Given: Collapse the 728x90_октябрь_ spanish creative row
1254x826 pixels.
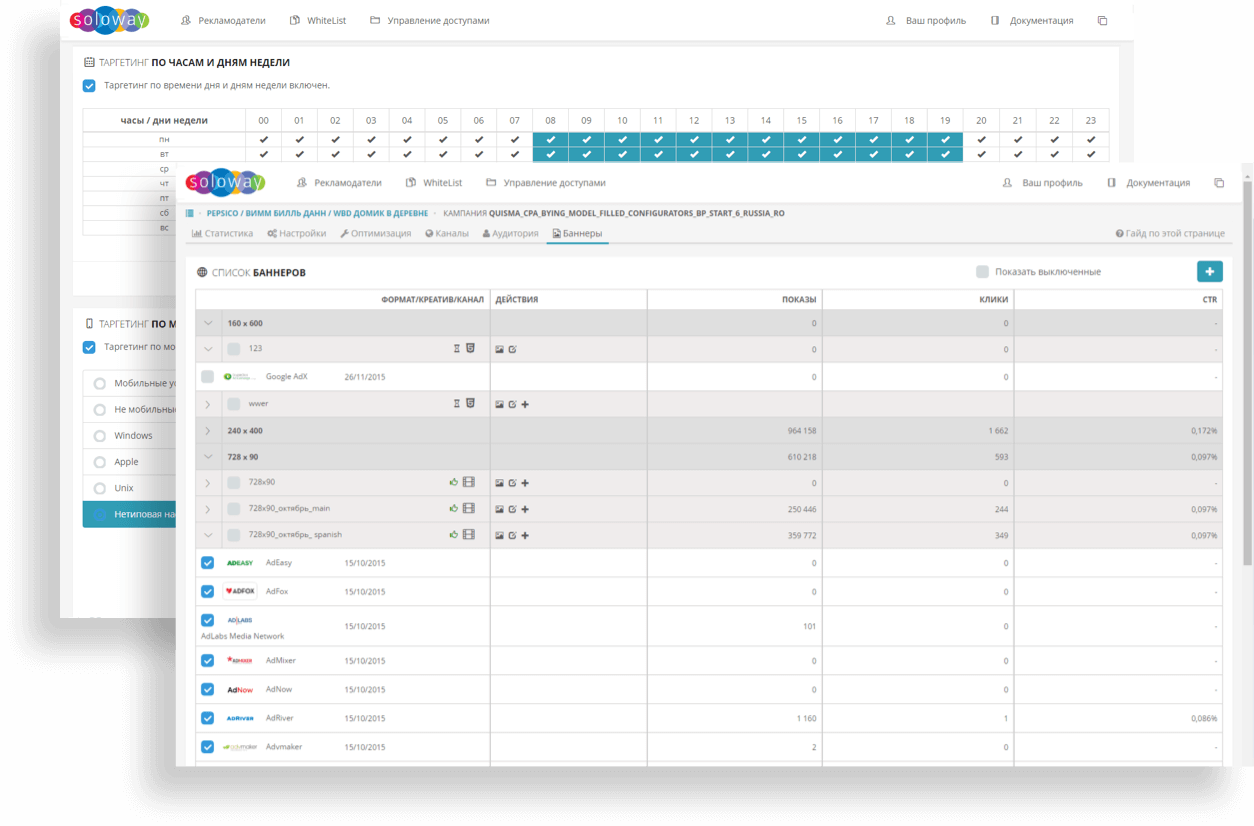Looking at the screenshot, I should pyautogui.click(x=207, y=535).
